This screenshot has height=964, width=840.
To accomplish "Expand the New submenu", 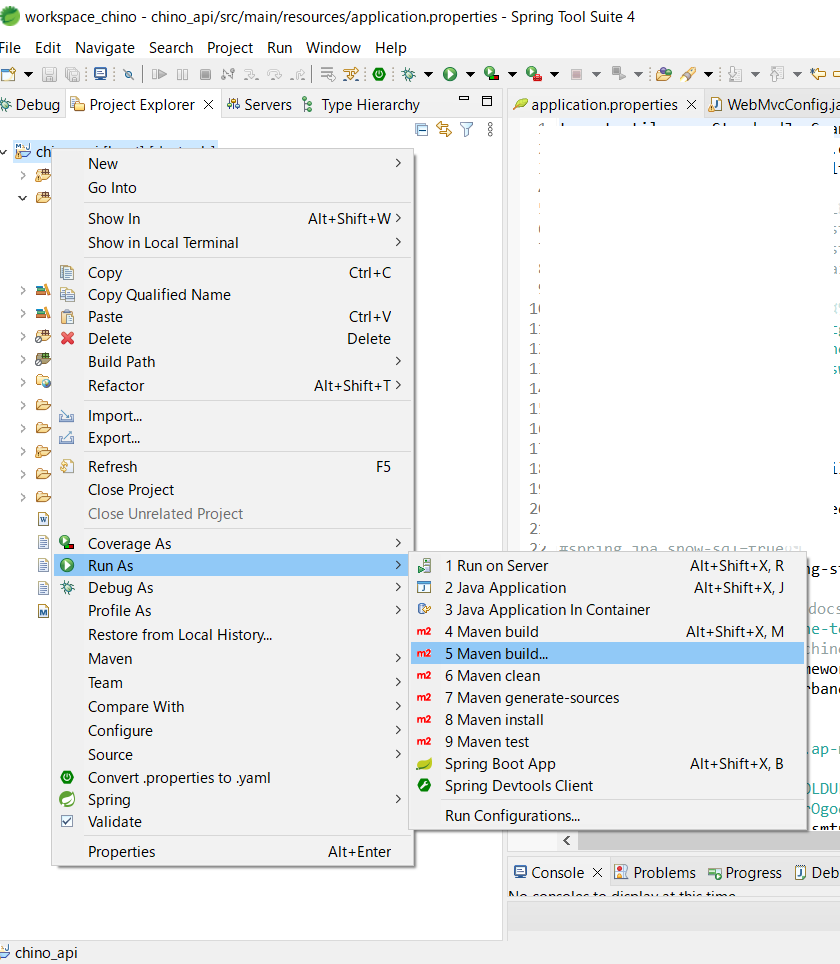I will click(103, 164).
